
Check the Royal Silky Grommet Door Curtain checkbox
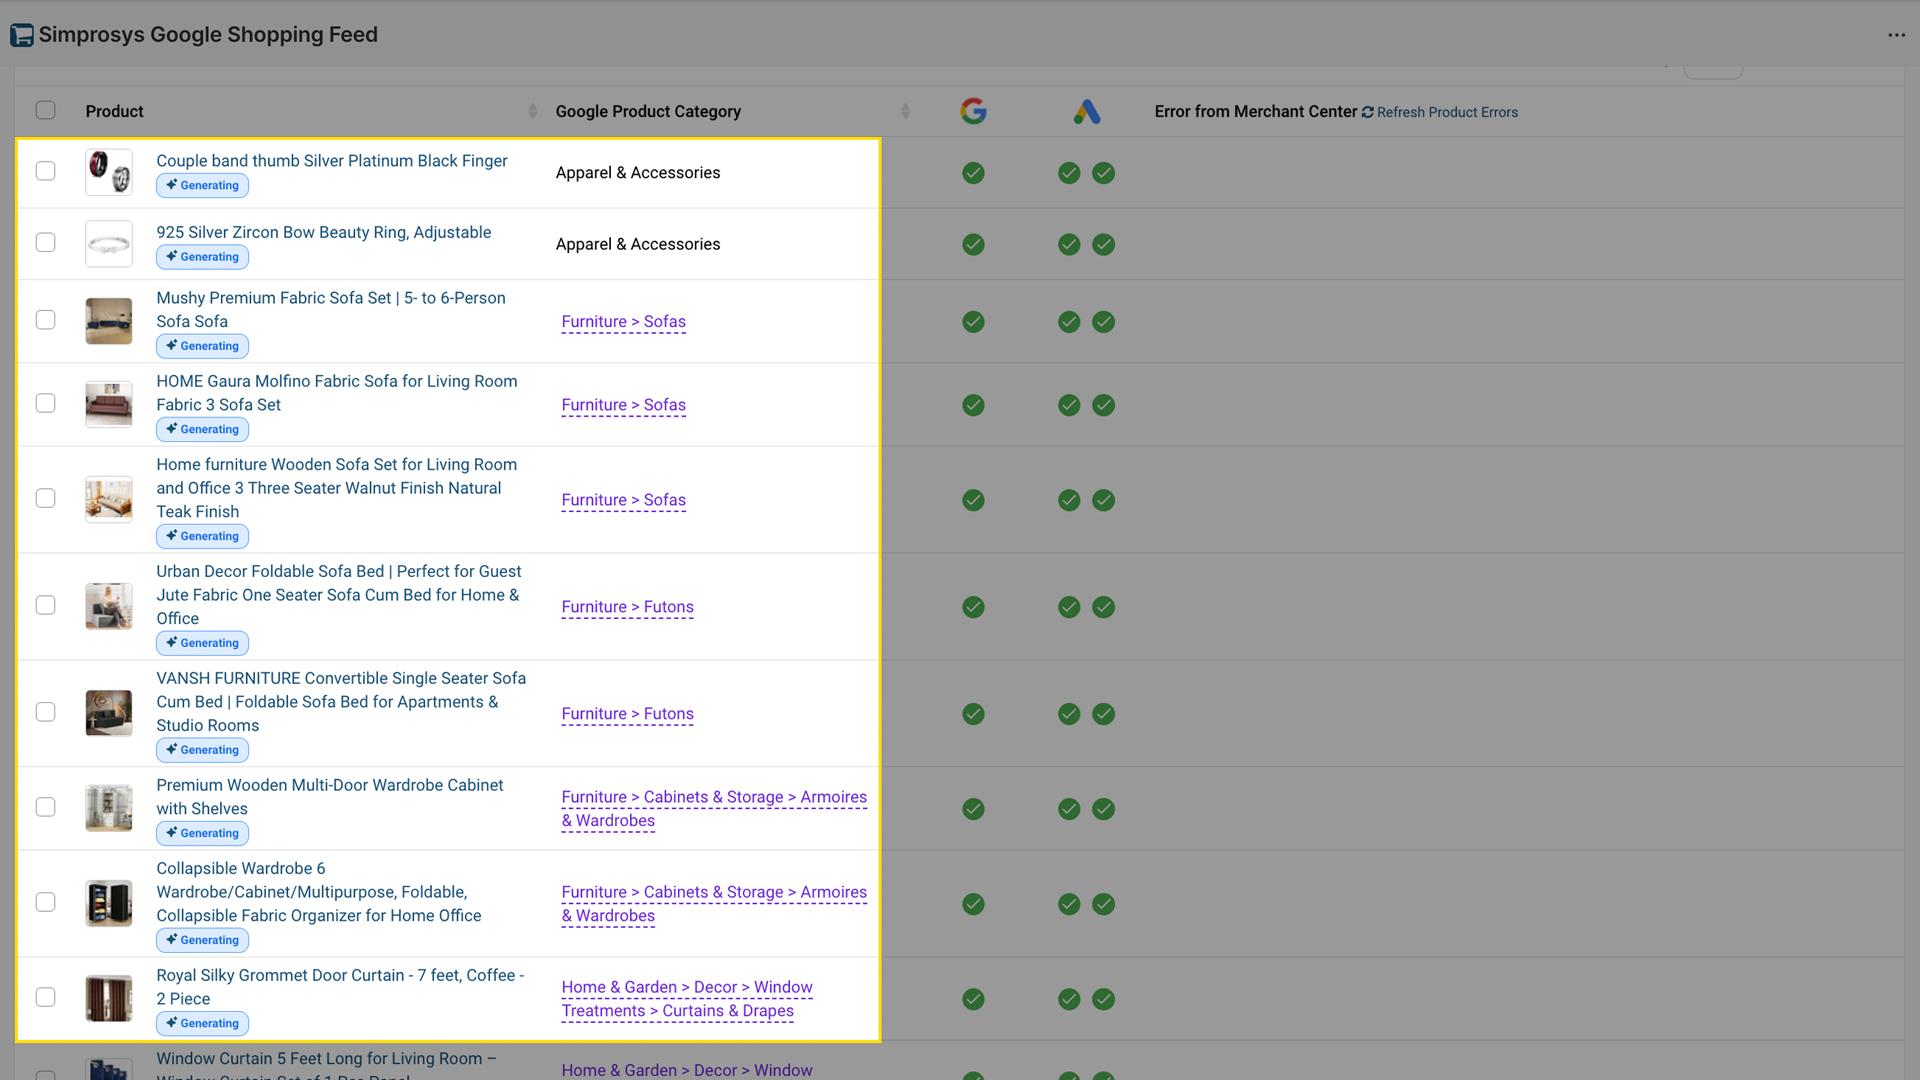pyautogui.click(x=46, y=997)
